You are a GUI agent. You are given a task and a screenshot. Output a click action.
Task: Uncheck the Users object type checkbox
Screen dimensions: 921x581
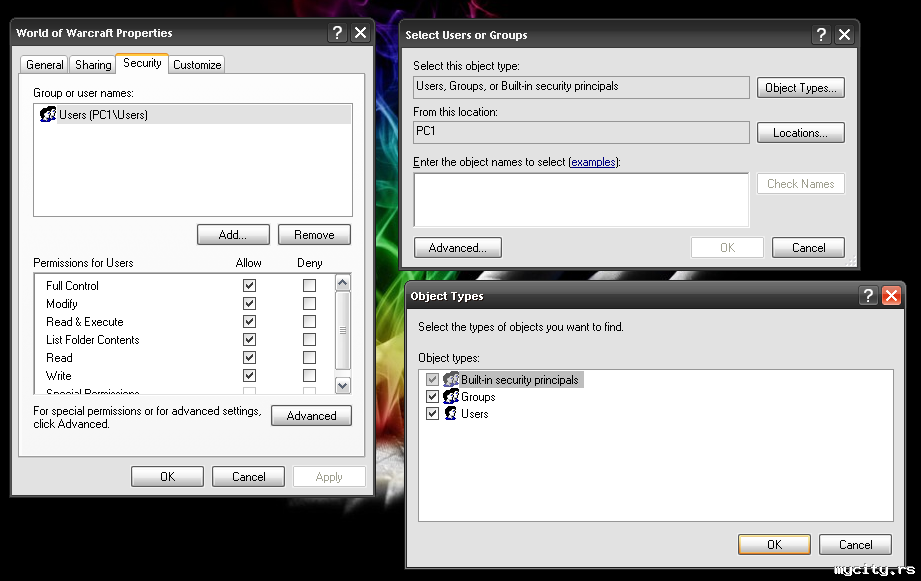(432, 414)
